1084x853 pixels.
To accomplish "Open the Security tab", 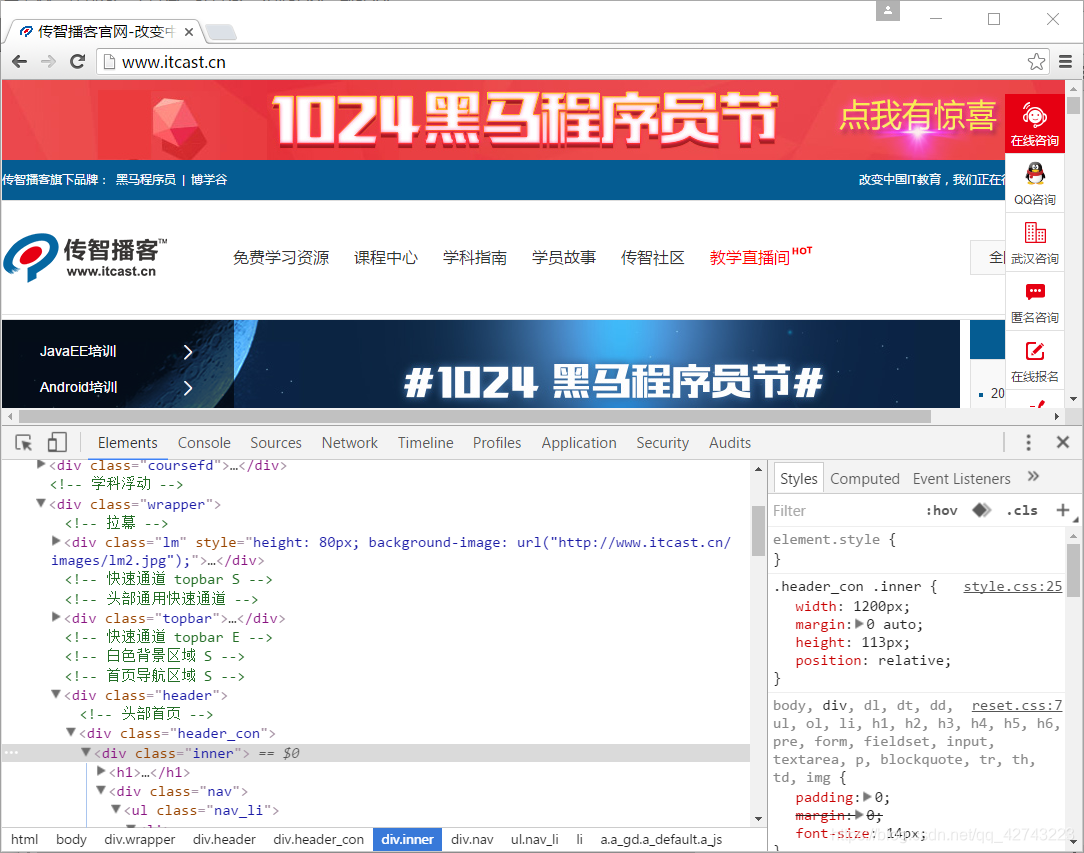I will click(662, 443).
